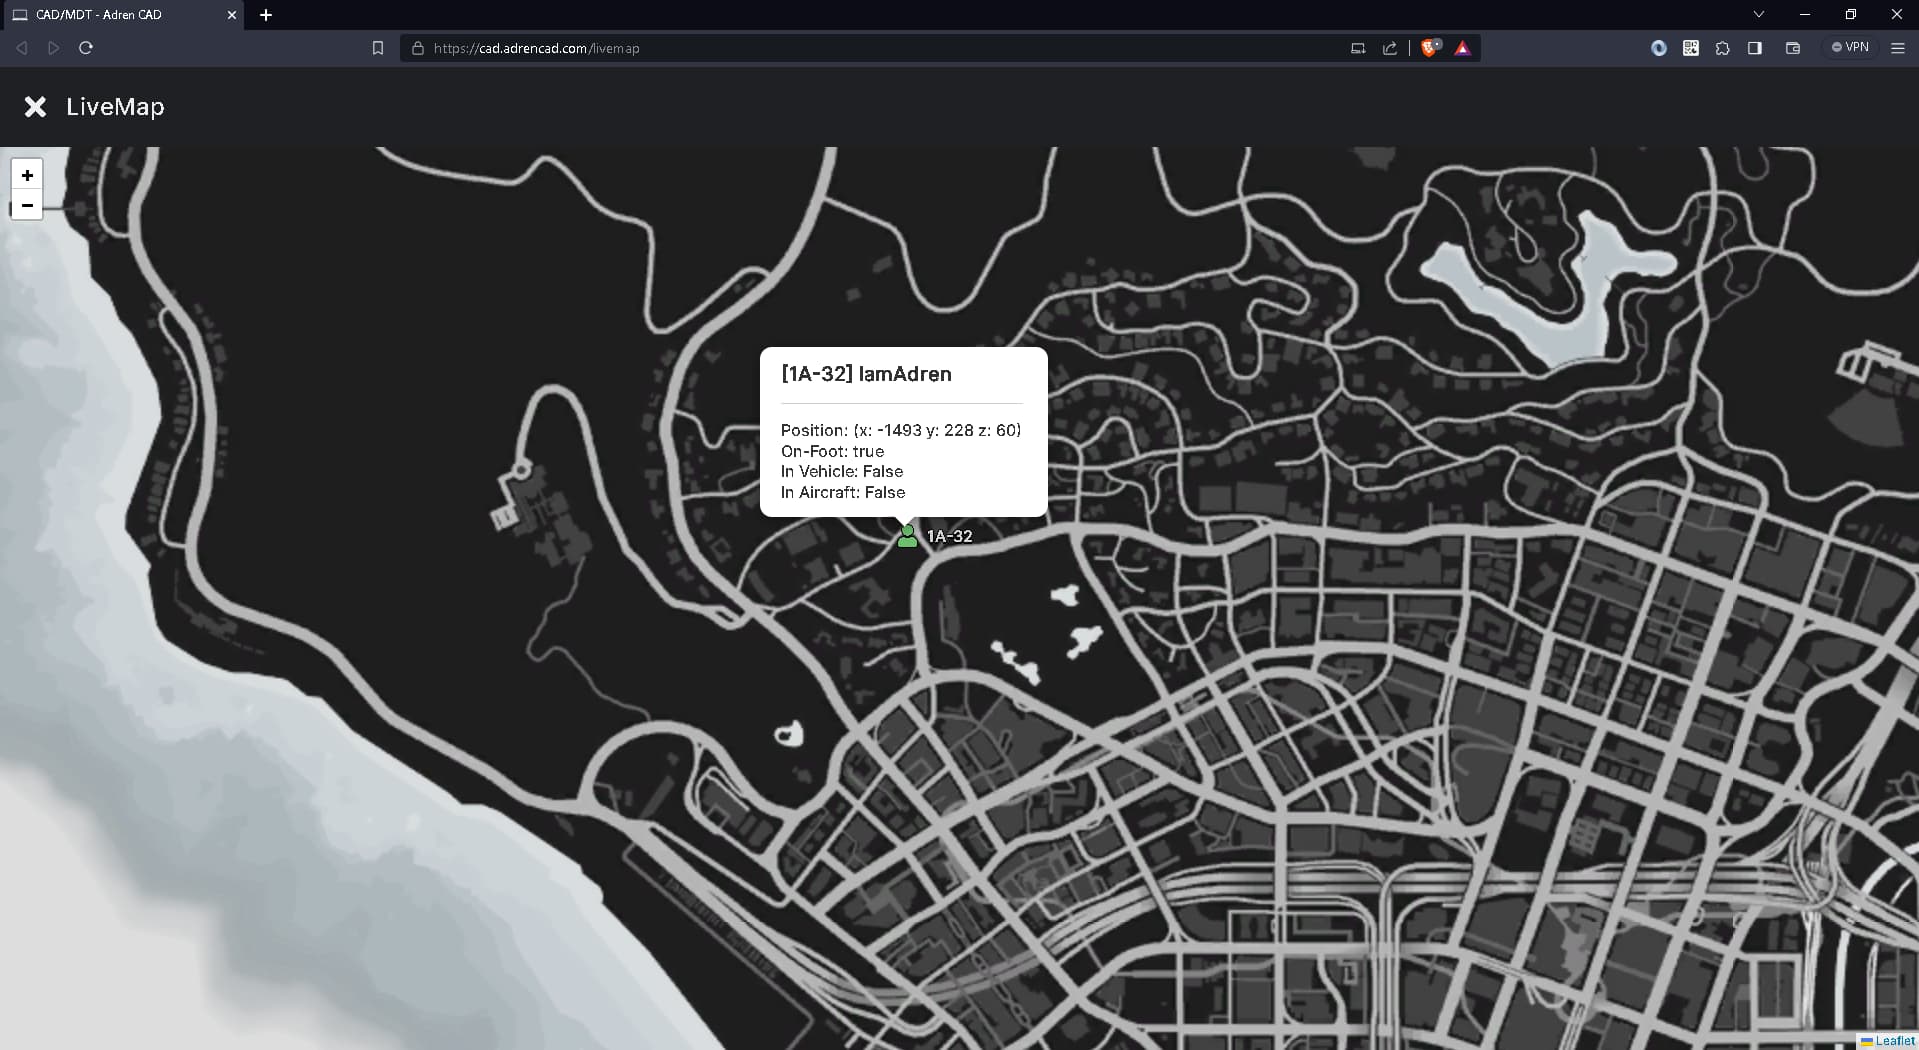Viewport: 1919px width, 1050px height.
Task: Open Brave Shields panel
Action: pyautogui.click(x=1431, y=48)
